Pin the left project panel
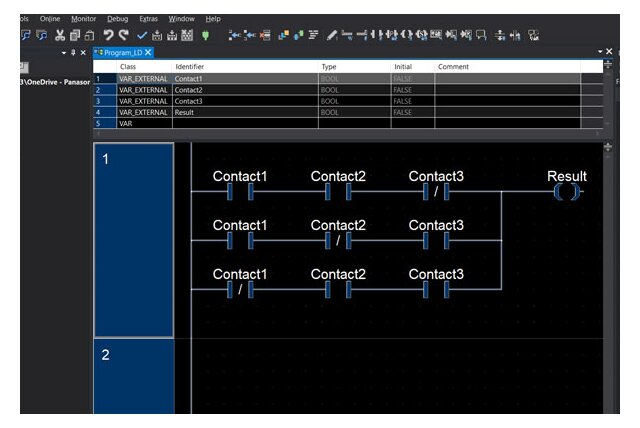The height and width of the screenshot is (428, 640). pos(73,52)
